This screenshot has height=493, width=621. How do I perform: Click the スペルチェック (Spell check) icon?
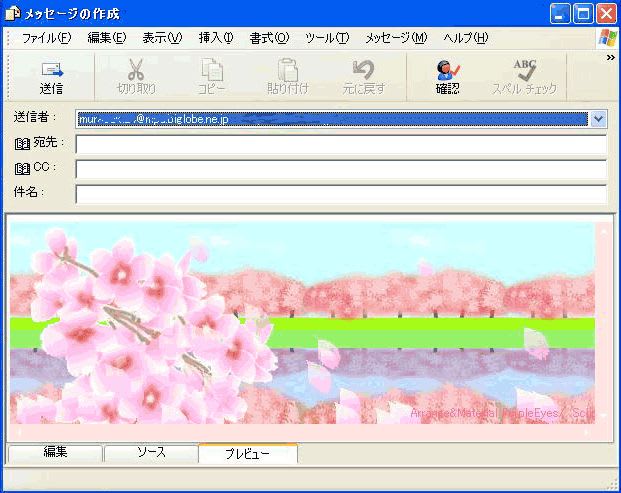click(x=524, y=70)
